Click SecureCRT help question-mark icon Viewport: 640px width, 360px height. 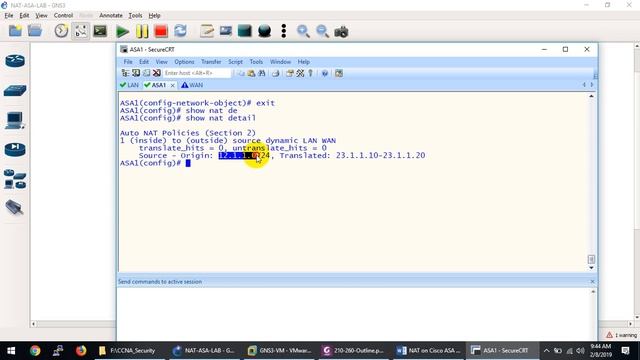pyautogui.click(x=324, y=73)
